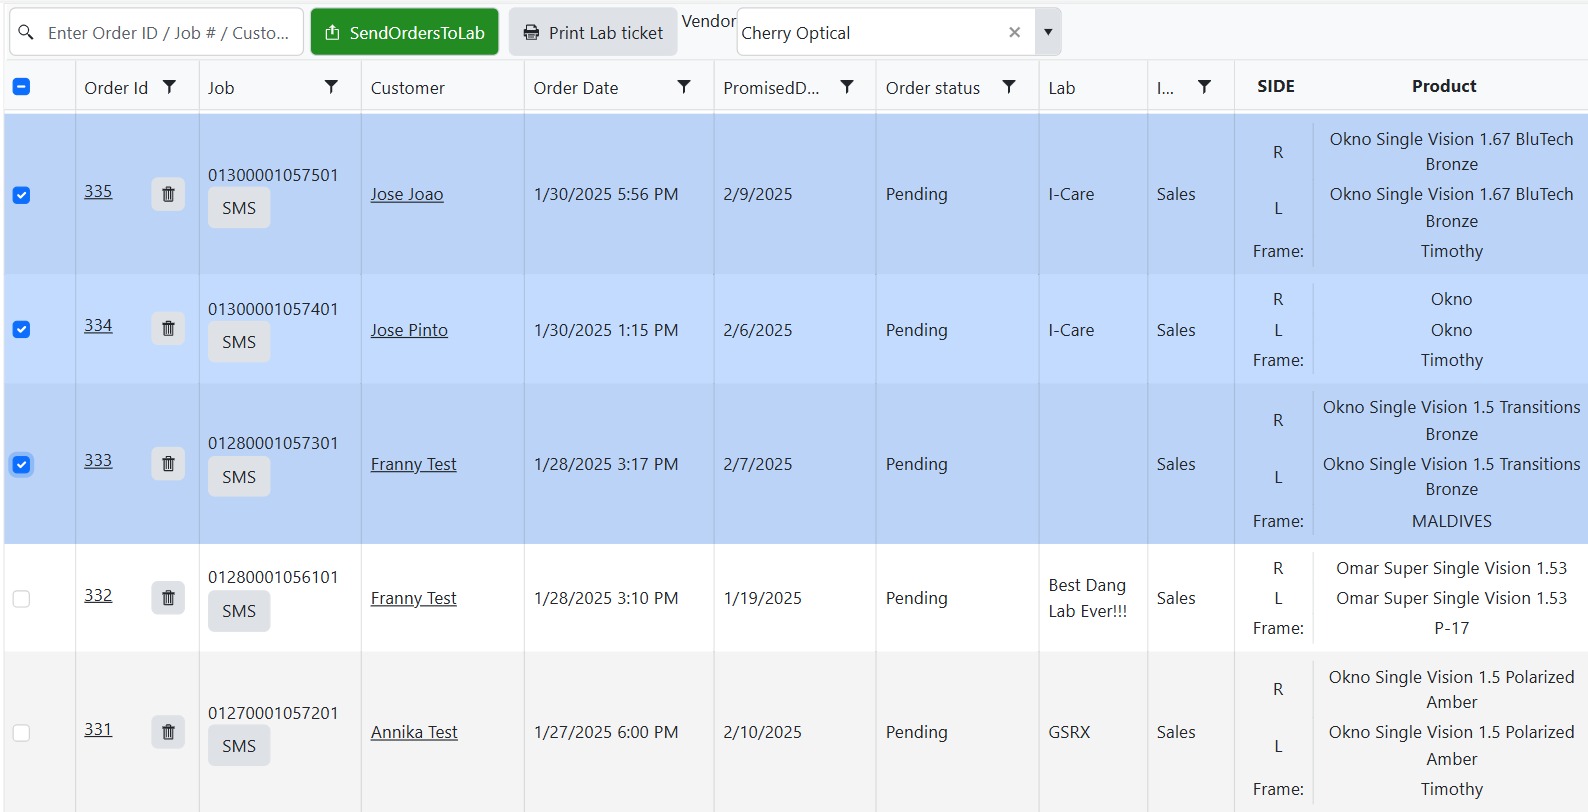Uncheck the order 334 row checkbox

(21, 329)
